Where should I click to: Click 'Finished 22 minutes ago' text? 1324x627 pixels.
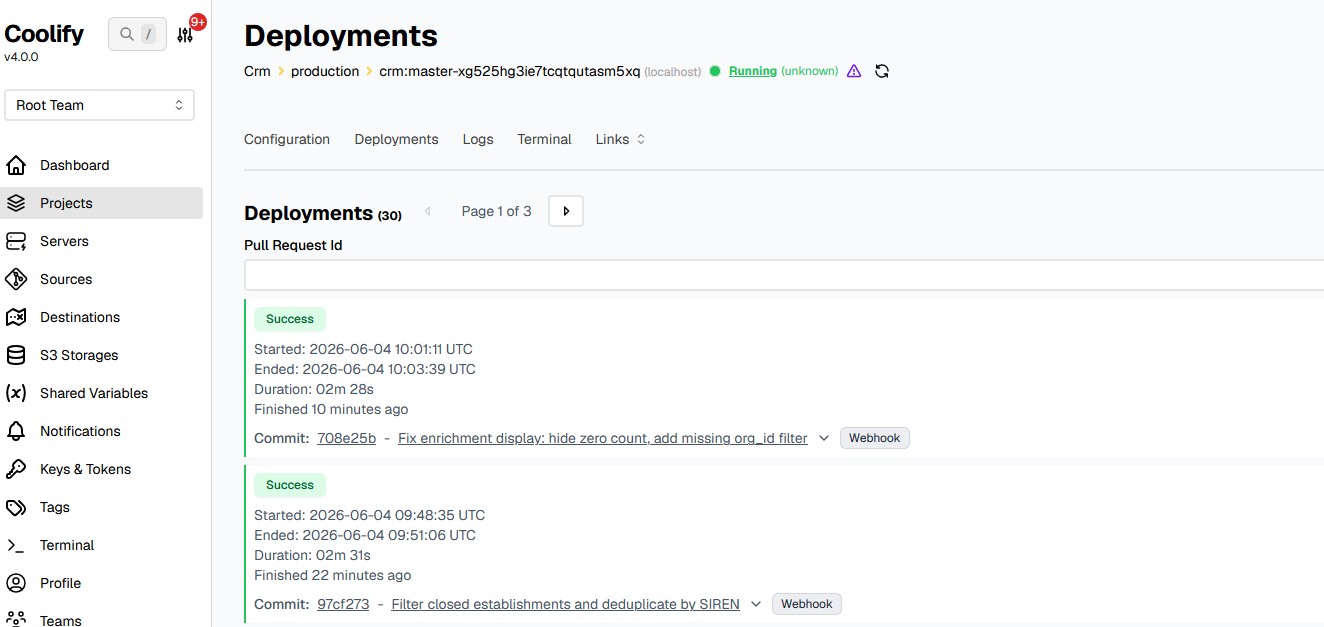(x=333, y=575)
